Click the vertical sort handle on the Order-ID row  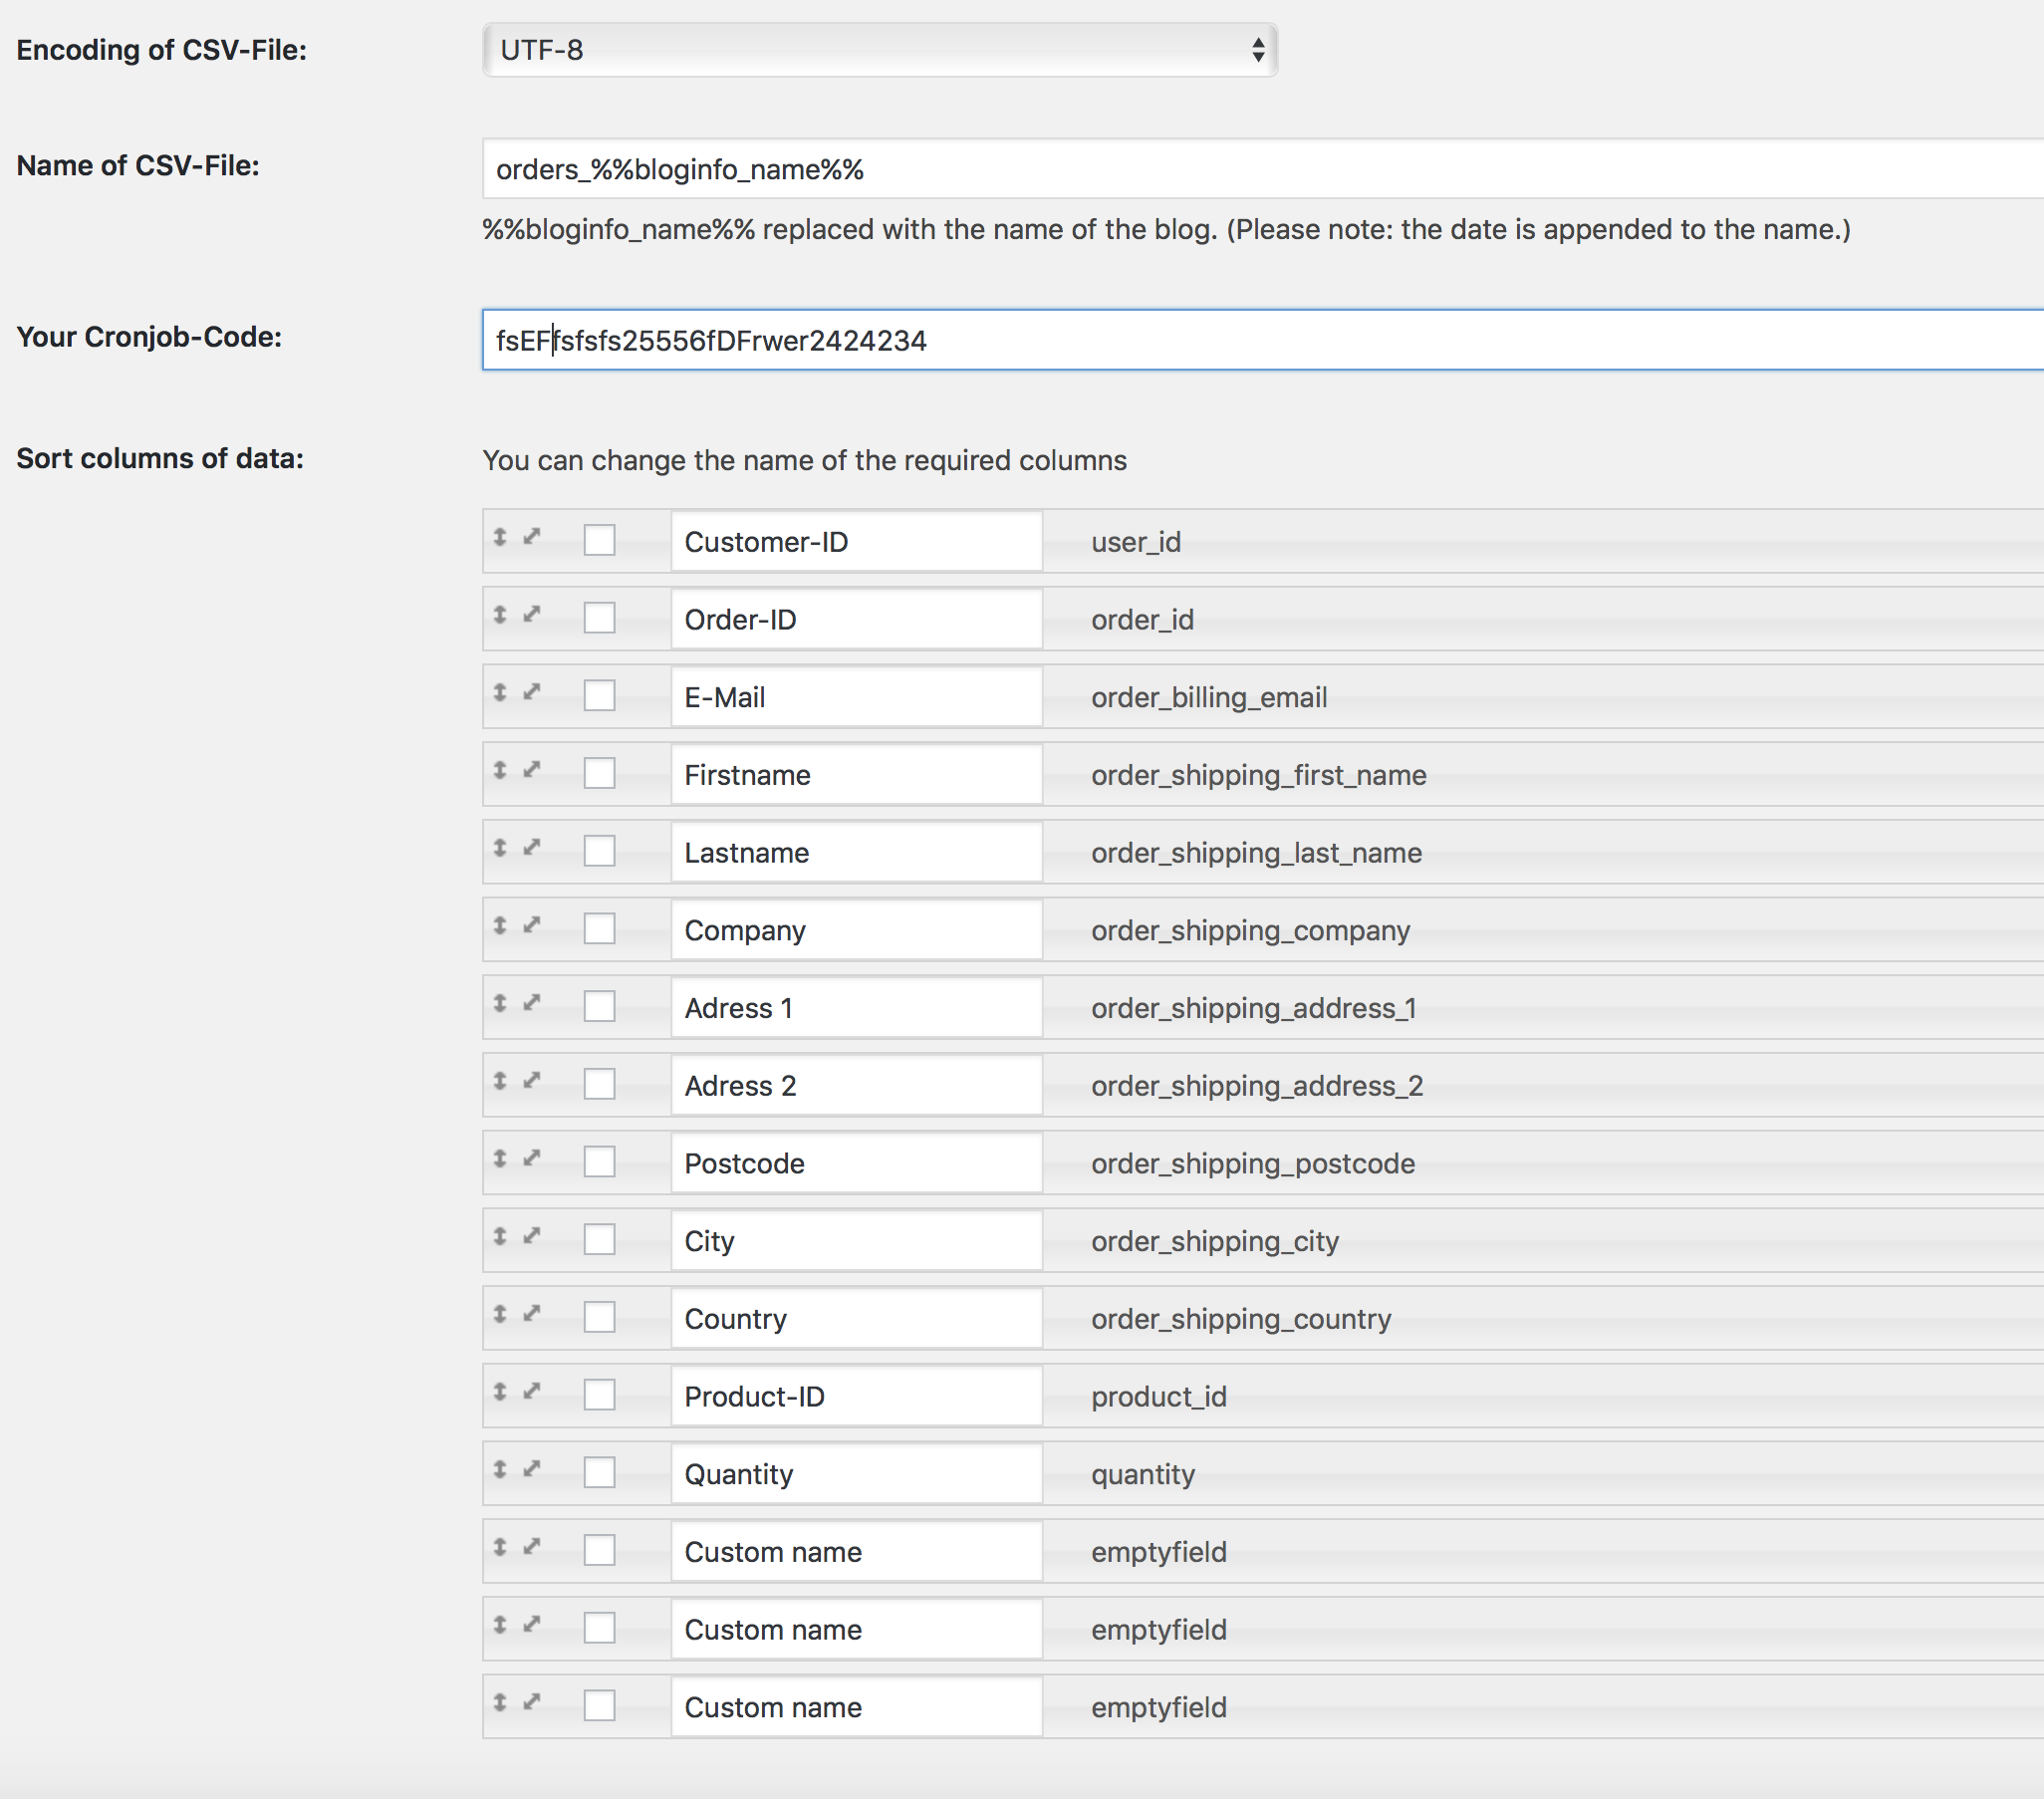(500, 615)
